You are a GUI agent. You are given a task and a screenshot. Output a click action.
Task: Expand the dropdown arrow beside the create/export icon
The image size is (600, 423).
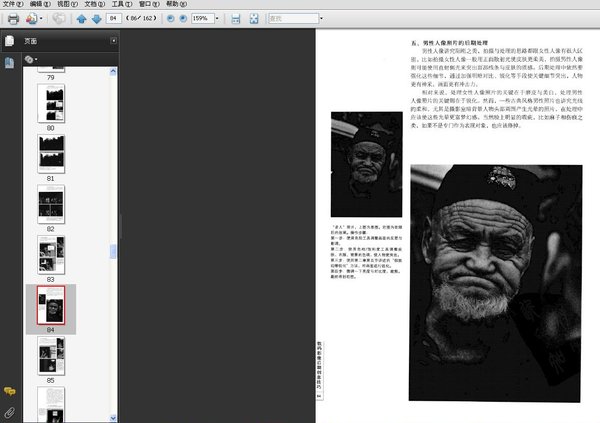(41, 18)
